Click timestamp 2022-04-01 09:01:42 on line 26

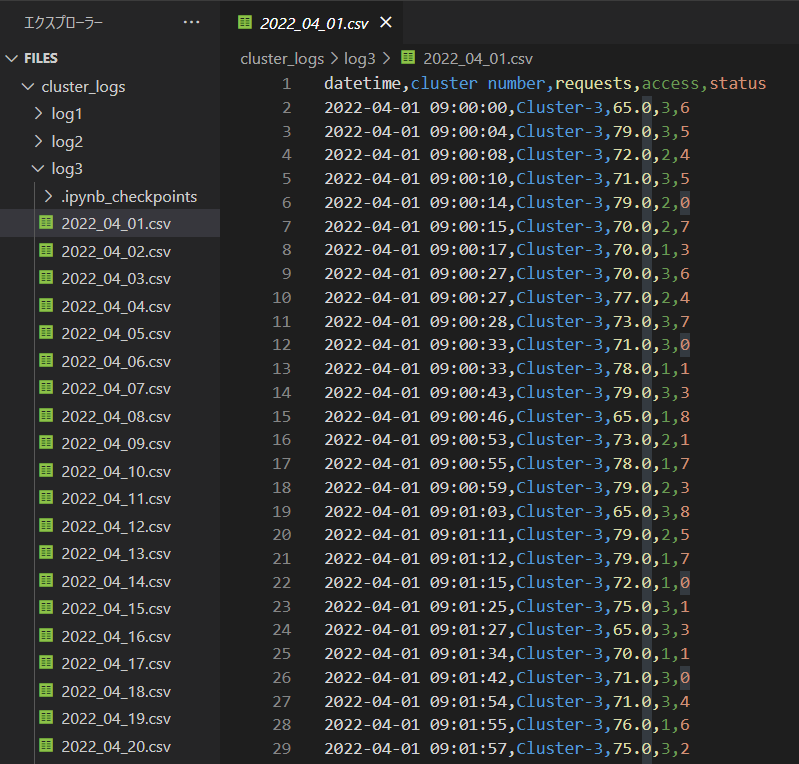(416, 677)
